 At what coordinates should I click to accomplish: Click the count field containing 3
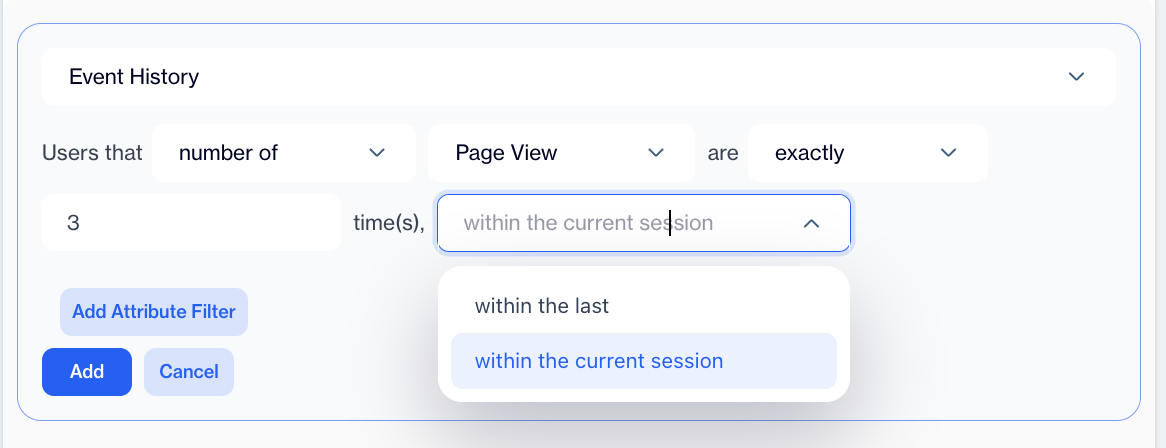click(191, 223)
